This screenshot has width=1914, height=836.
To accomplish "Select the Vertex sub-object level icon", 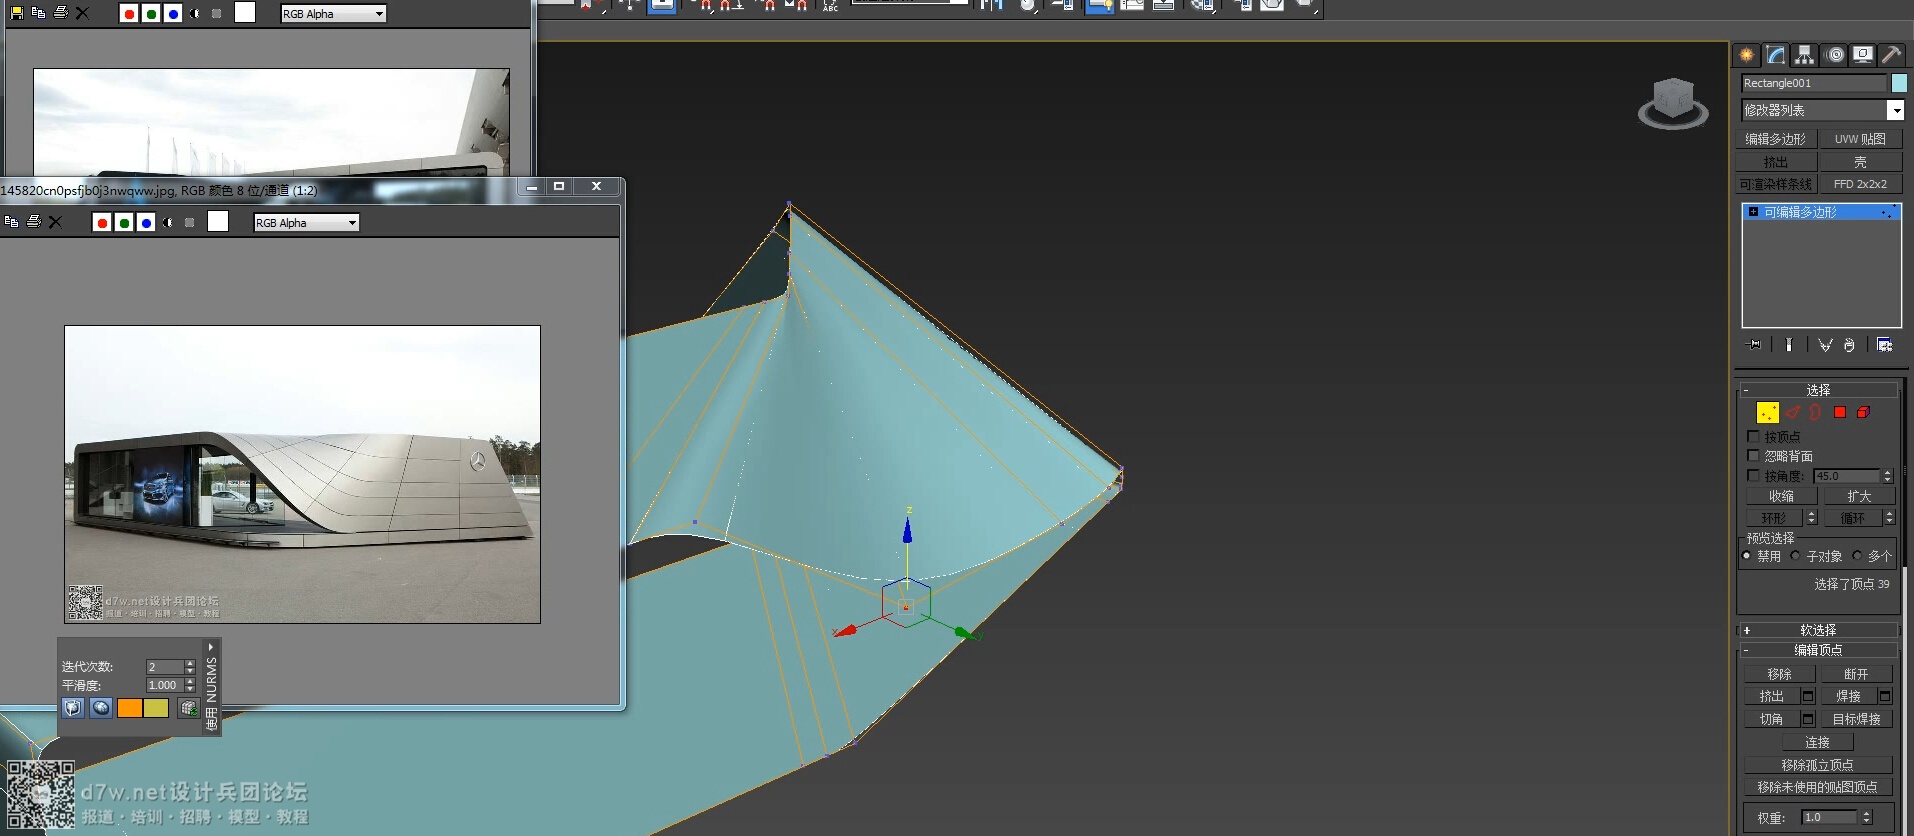I will click(x=1768, y=412).
